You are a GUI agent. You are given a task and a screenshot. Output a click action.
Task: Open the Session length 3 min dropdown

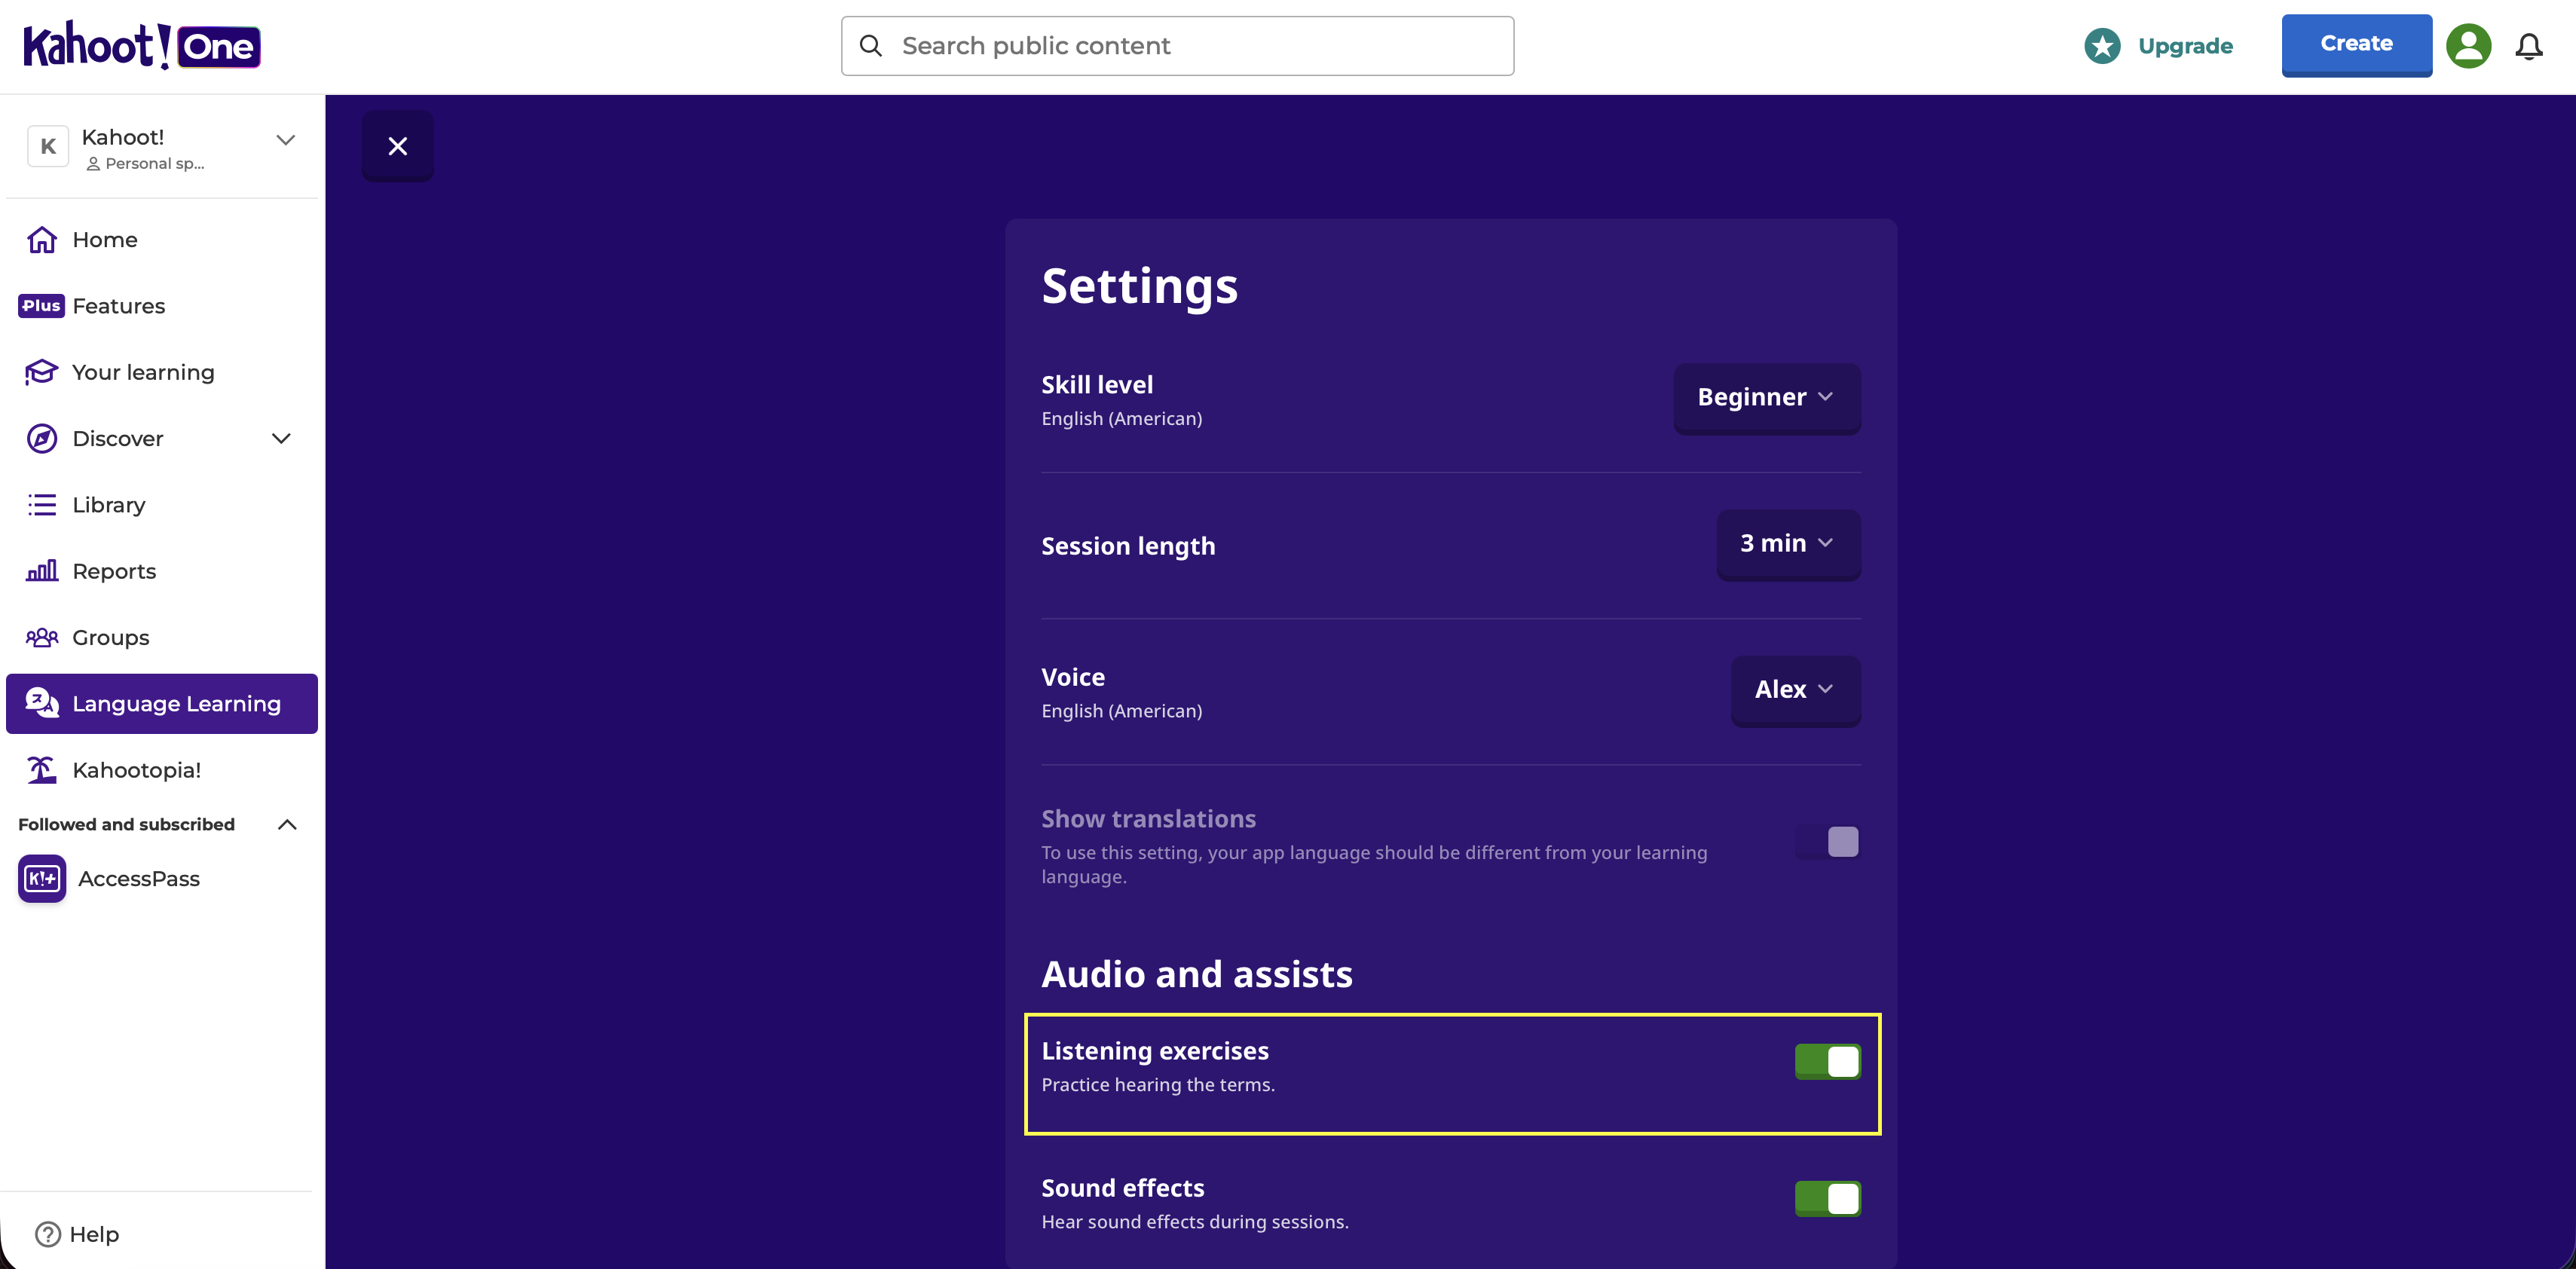pyautogui.click(x=1788, y=543)
